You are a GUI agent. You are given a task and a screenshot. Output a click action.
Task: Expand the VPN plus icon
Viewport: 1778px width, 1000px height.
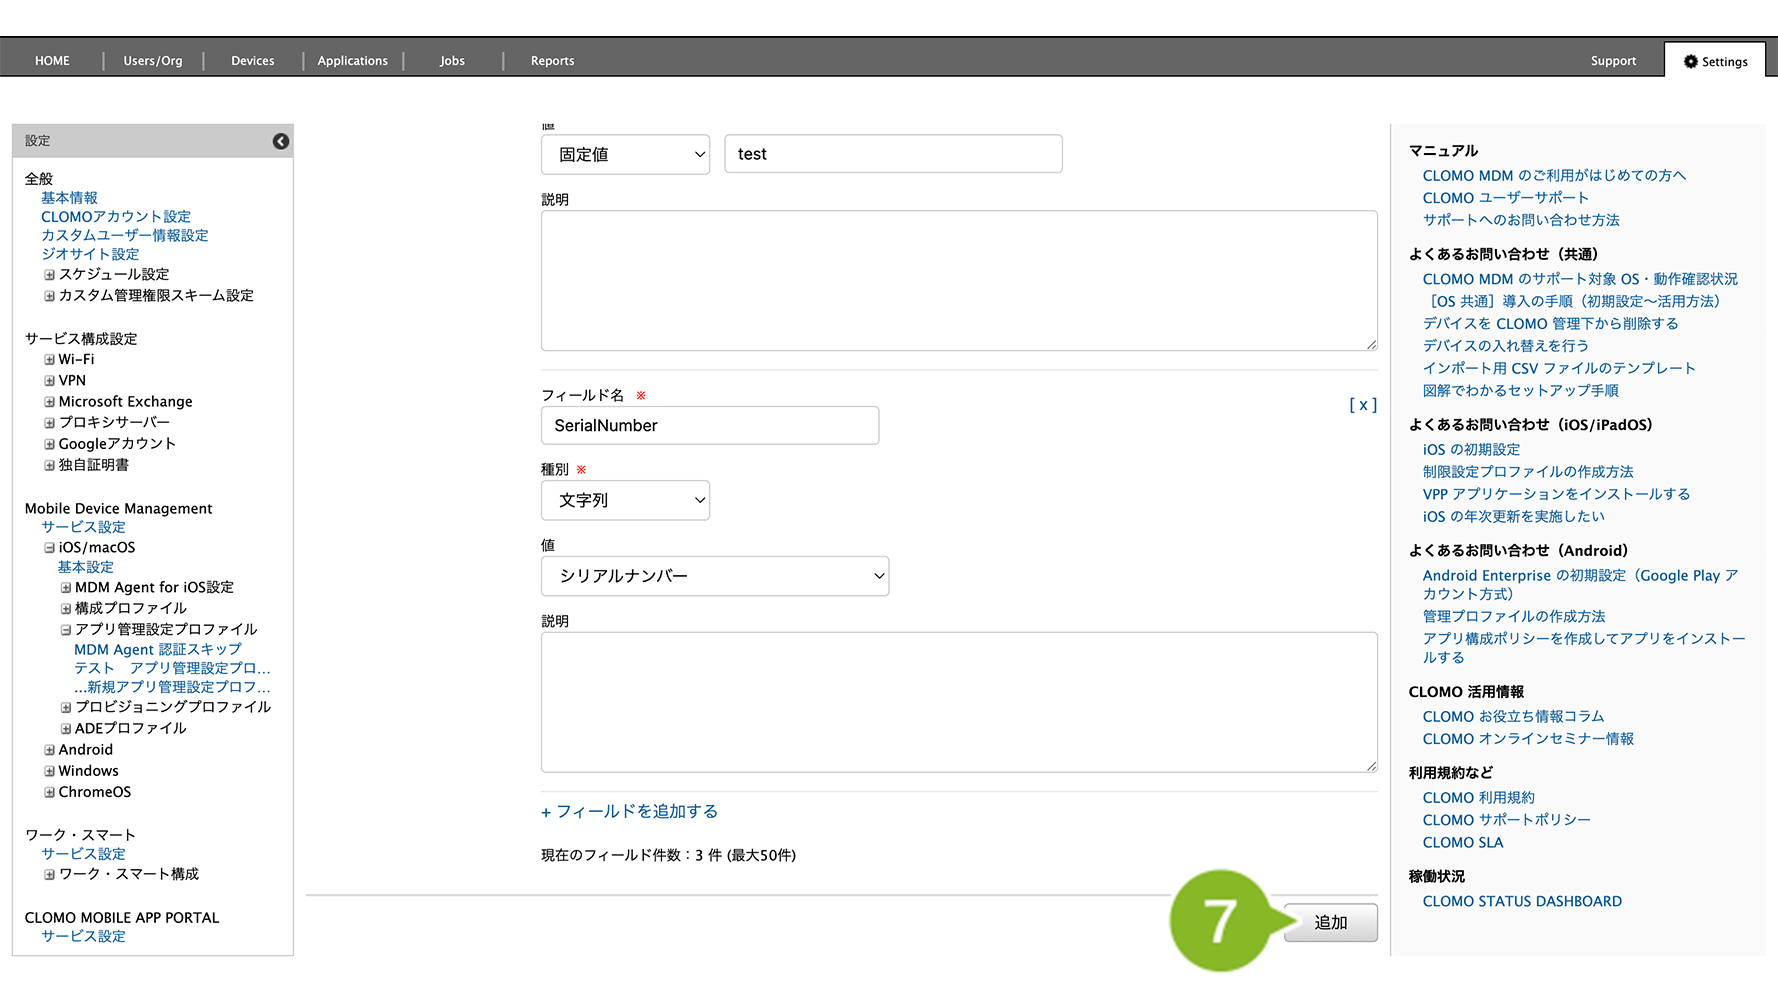[x=49, y=381]
